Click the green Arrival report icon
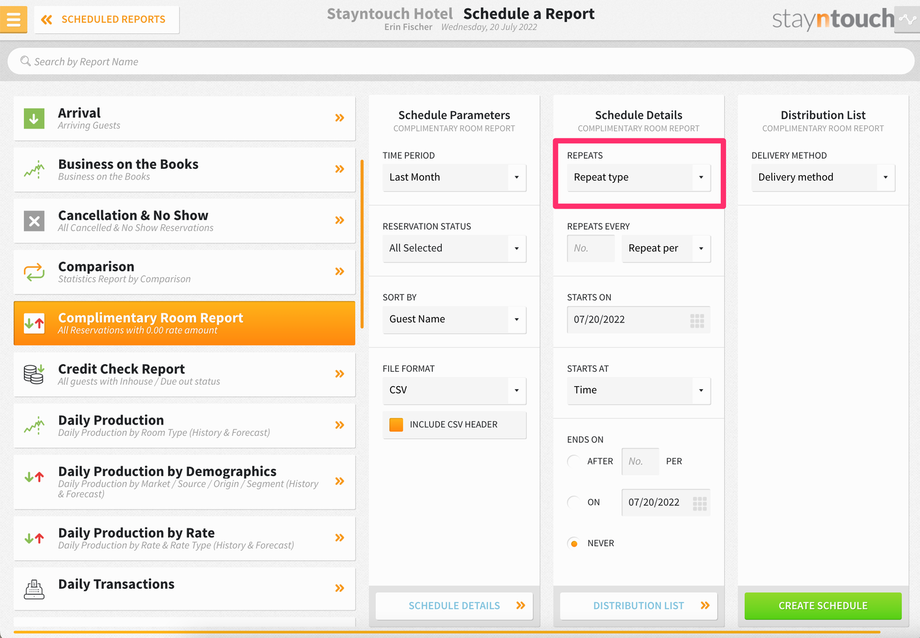920x638 pixels. [34, 119]
